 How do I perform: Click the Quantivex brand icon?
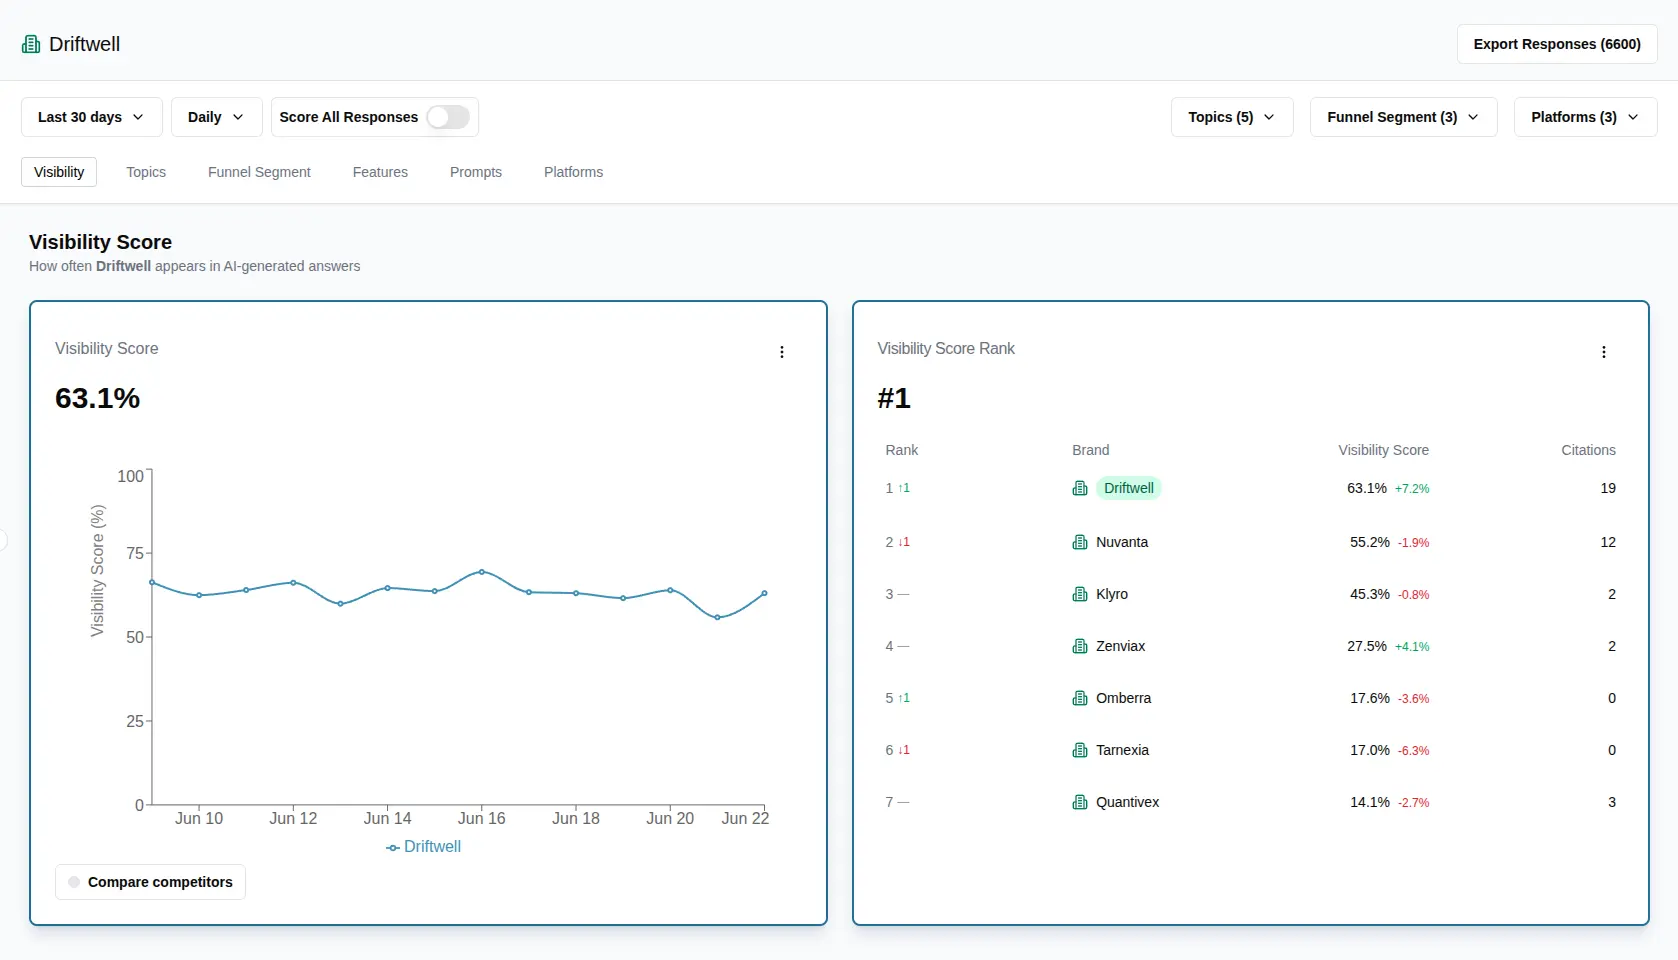[1080, 802]
